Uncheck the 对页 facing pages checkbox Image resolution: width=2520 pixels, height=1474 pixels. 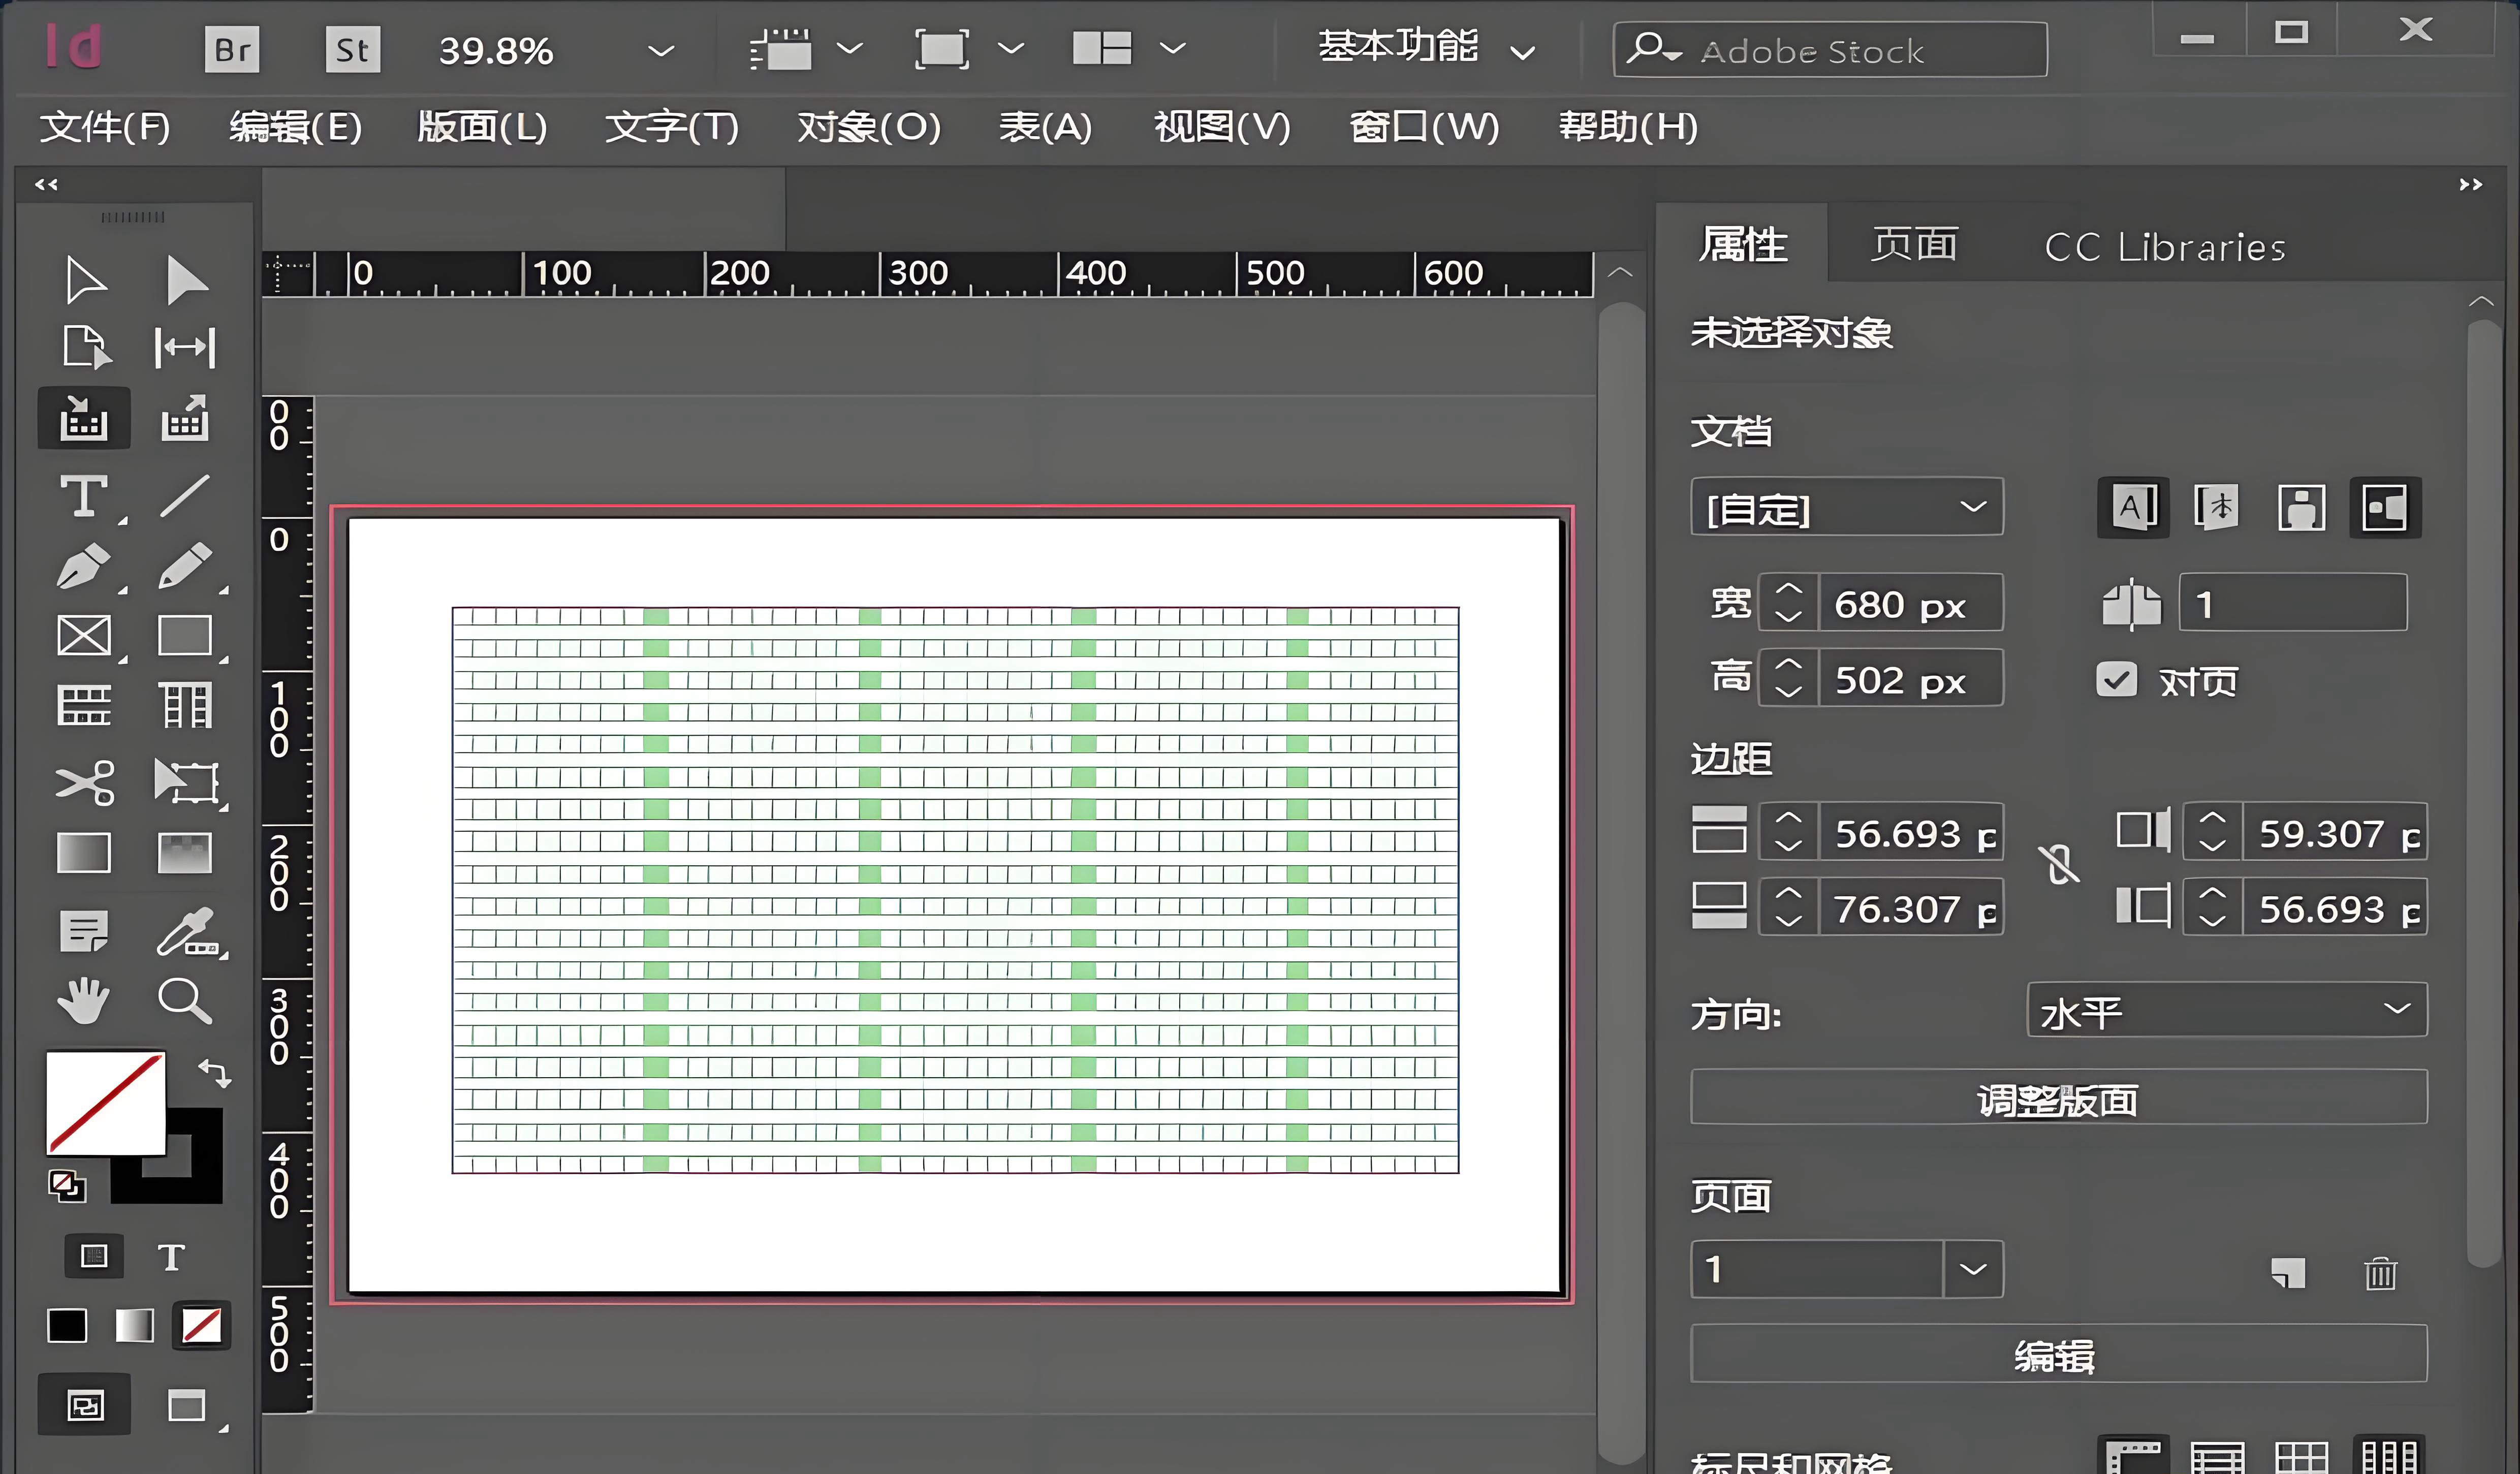(2116, 681)
